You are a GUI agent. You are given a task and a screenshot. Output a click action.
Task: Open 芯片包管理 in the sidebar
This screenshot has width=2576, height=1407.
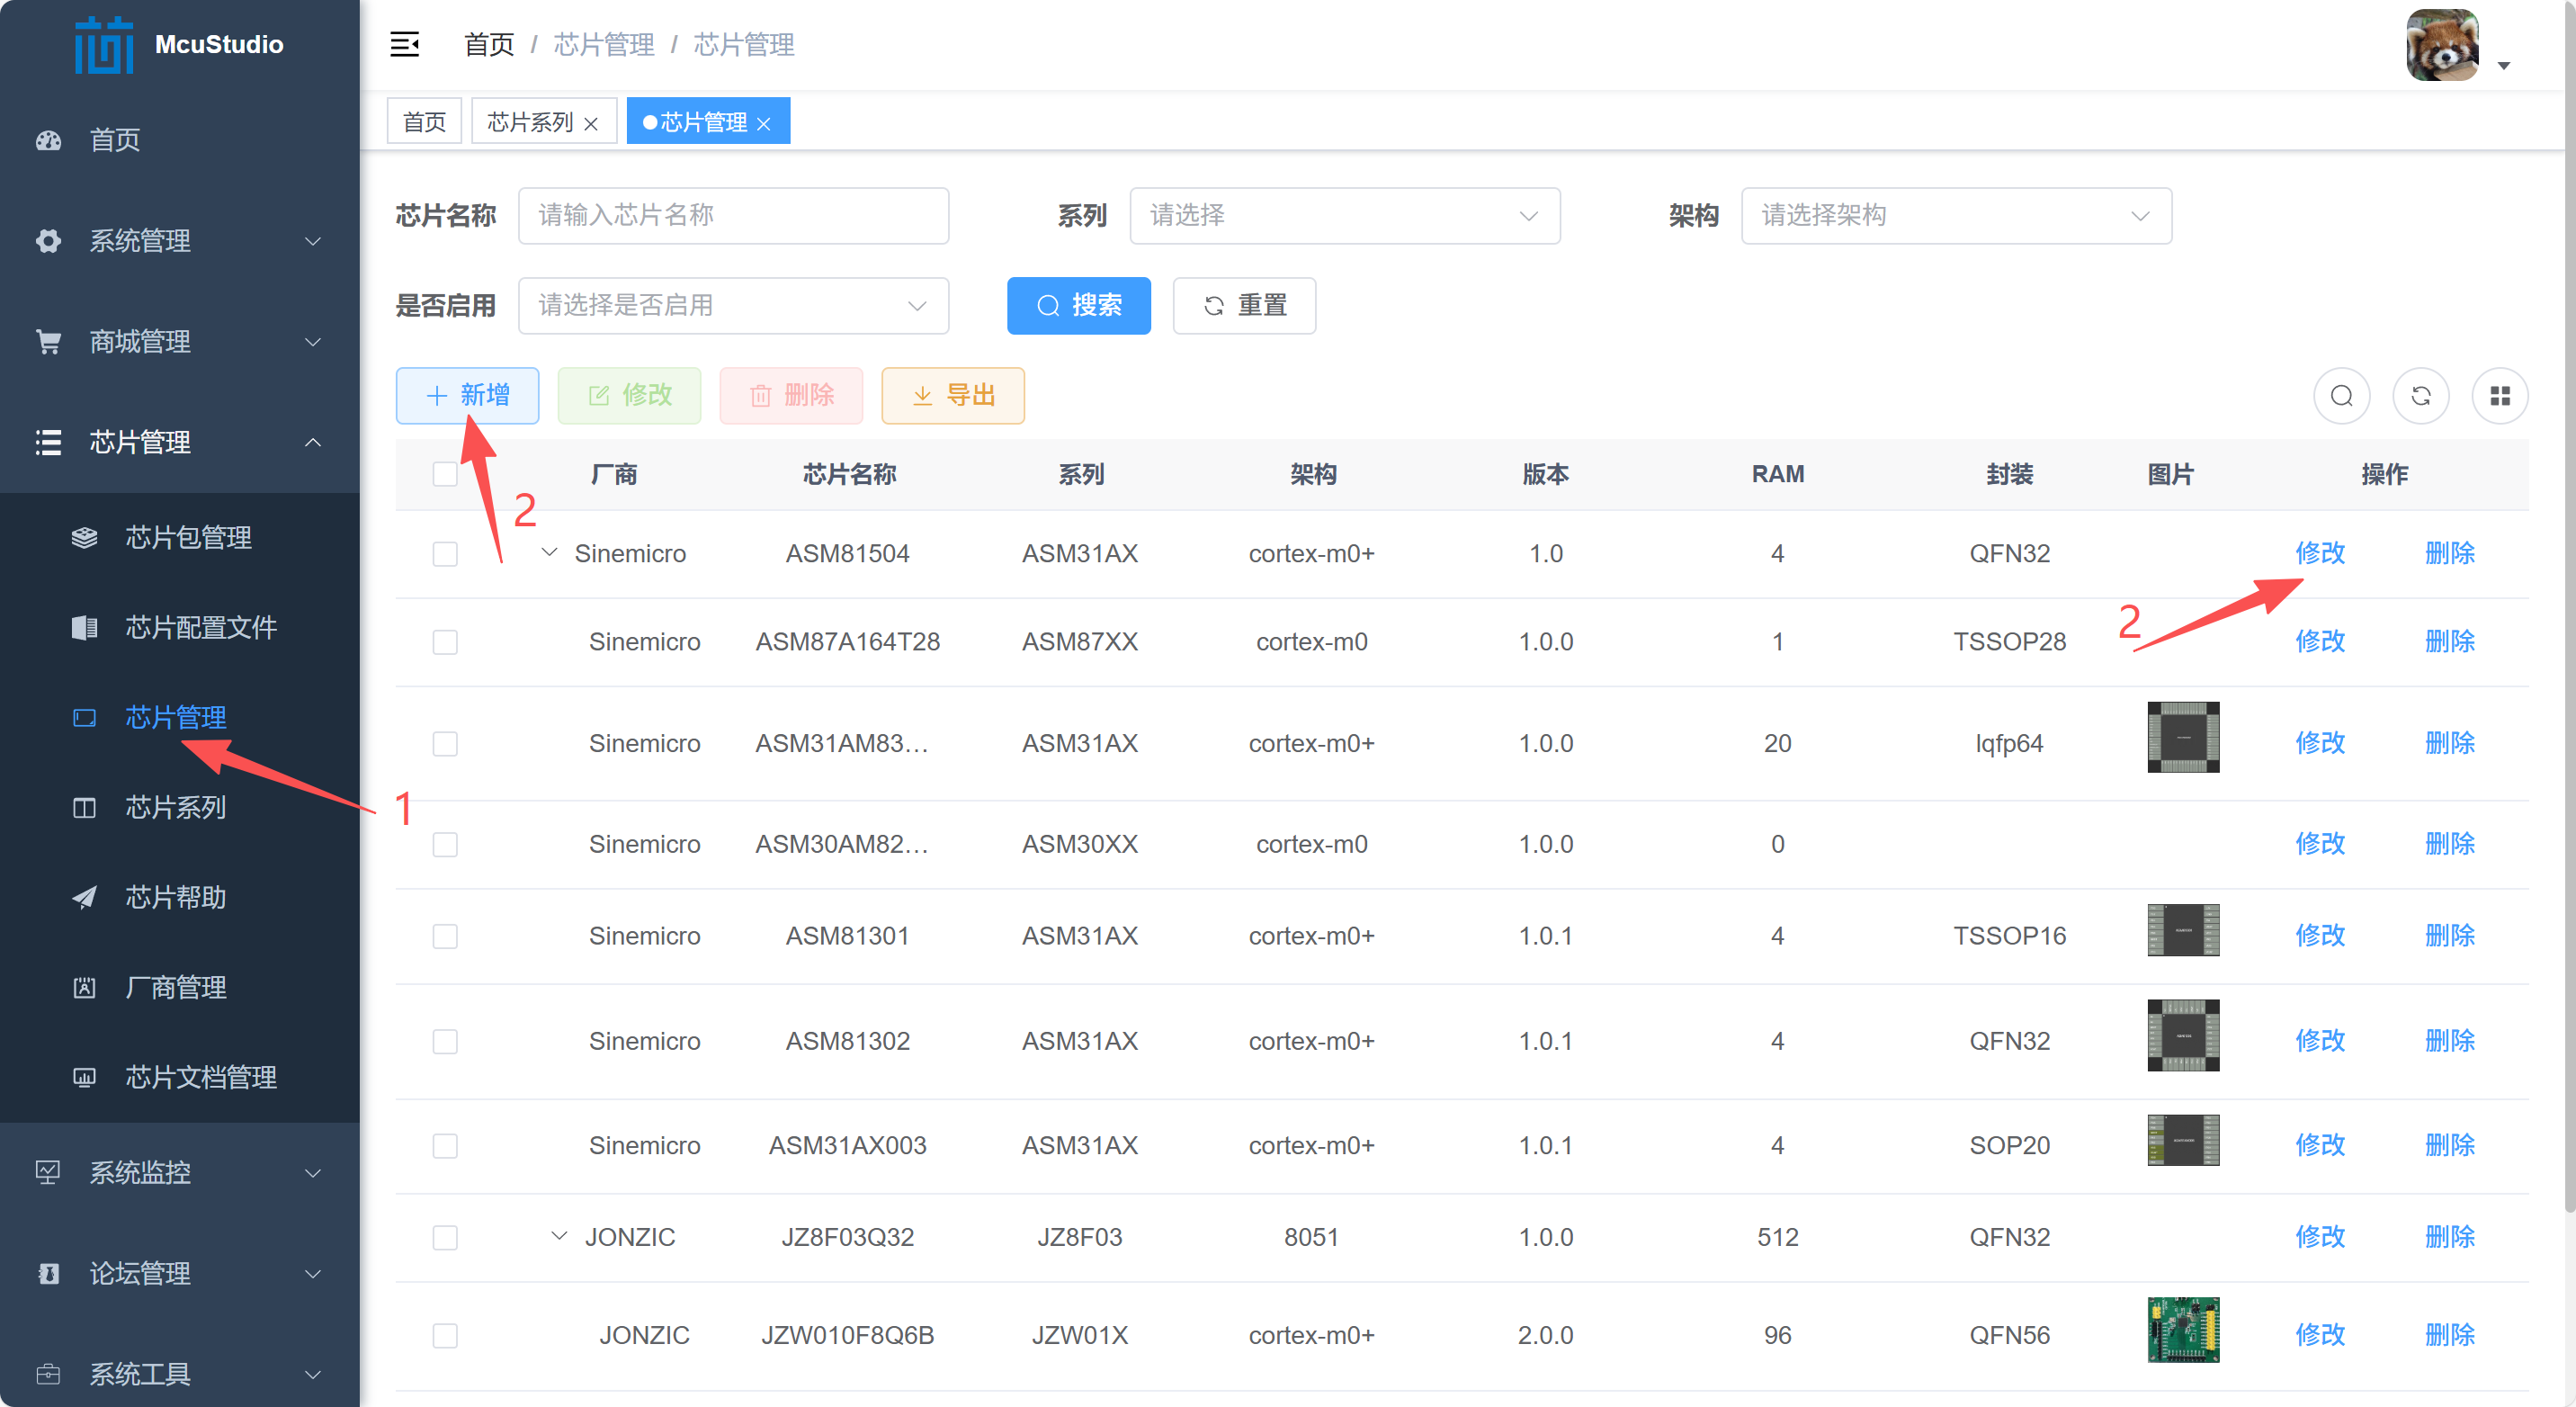187,537
